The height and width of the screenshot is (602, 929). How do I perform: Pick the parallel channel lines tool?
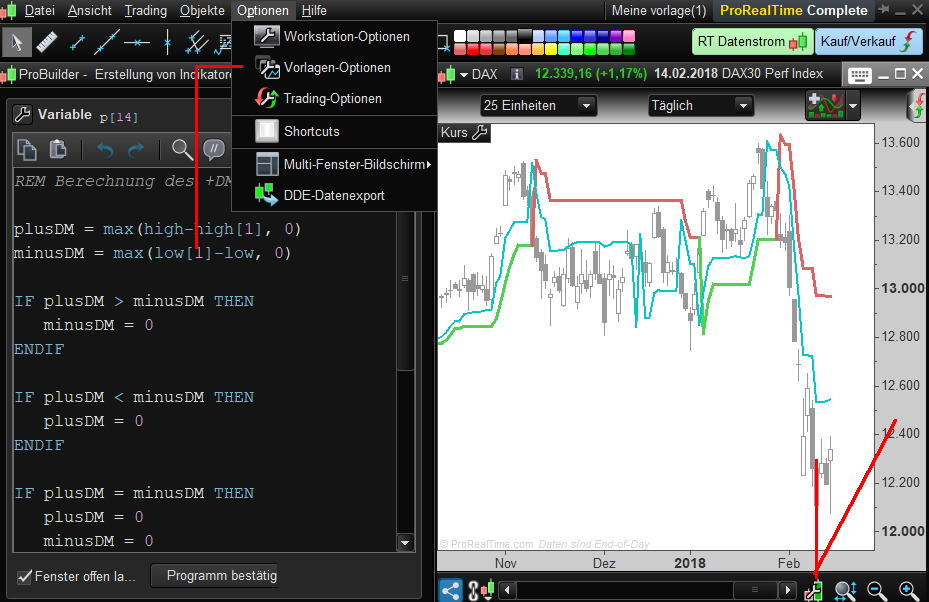click(197, 42)
